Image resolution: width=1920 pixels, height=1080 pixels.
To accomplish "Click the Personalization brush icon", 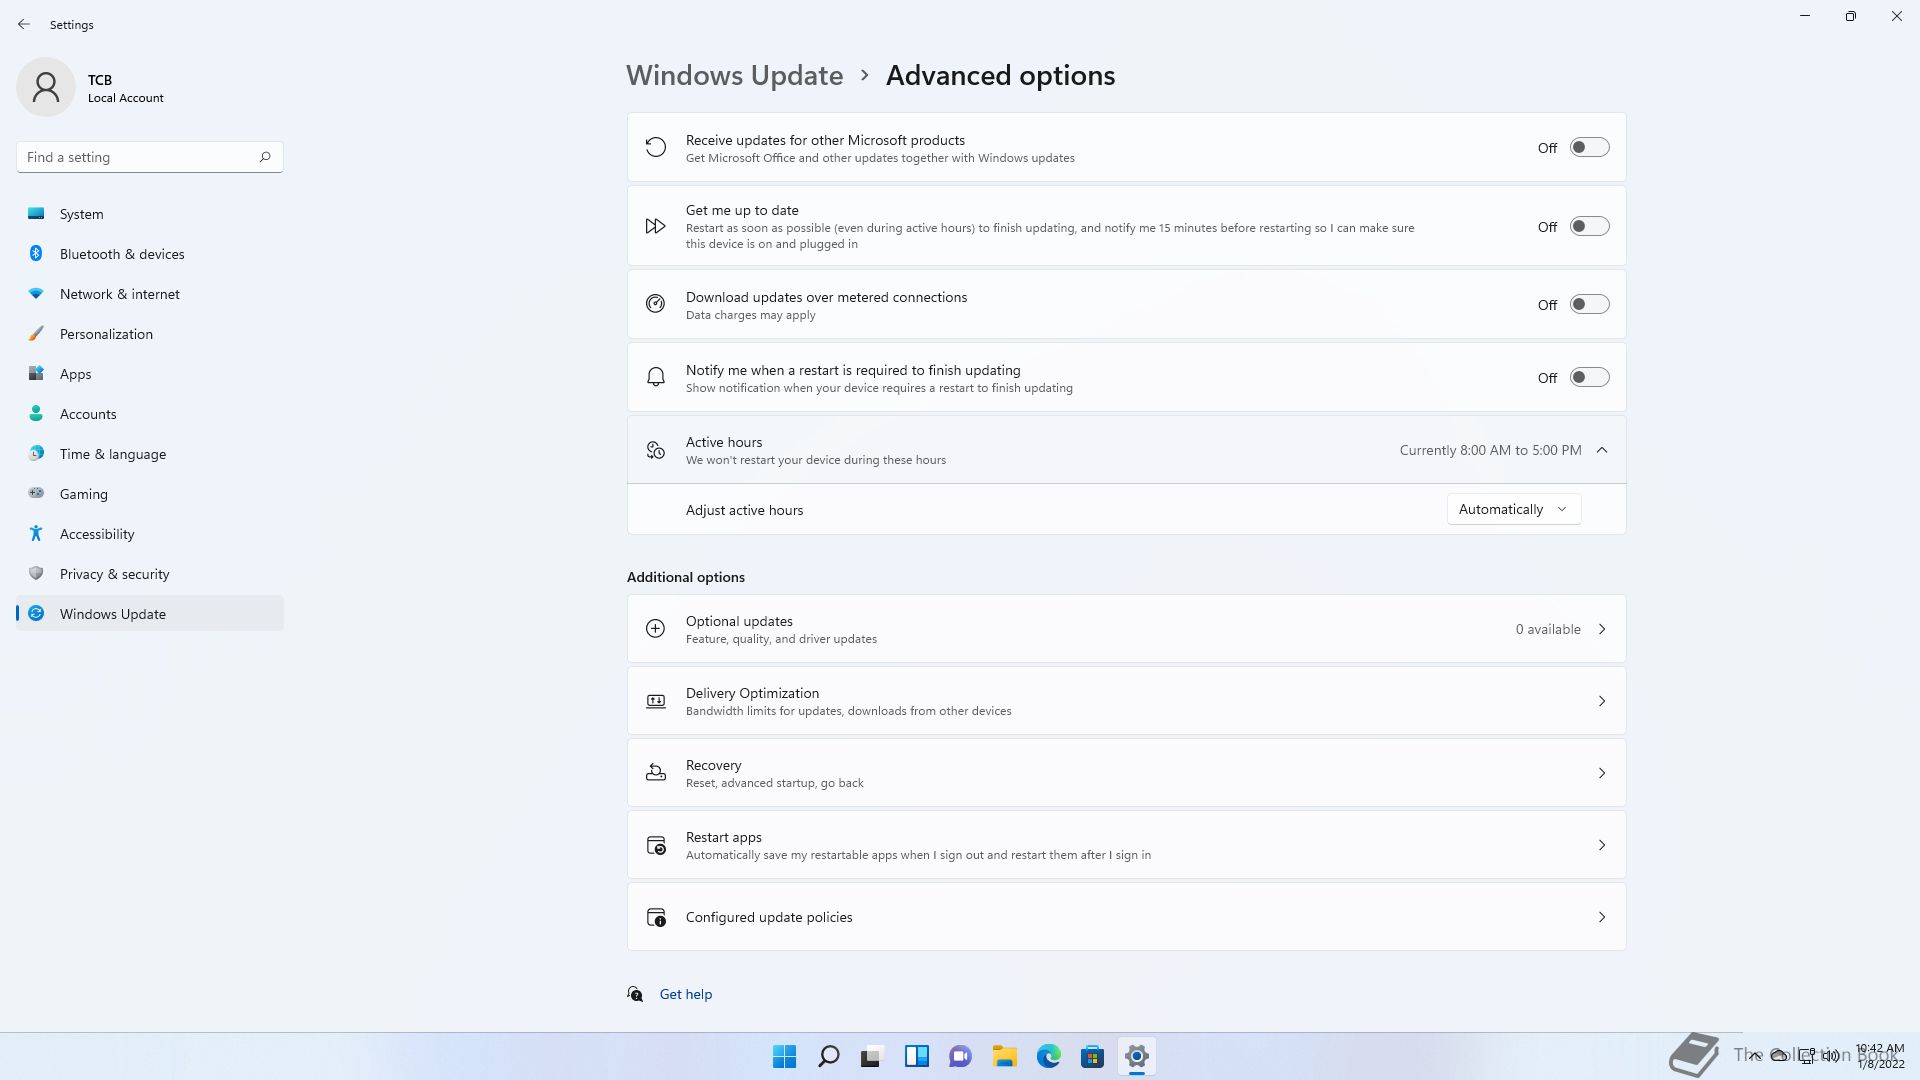I will click(36, 333).
